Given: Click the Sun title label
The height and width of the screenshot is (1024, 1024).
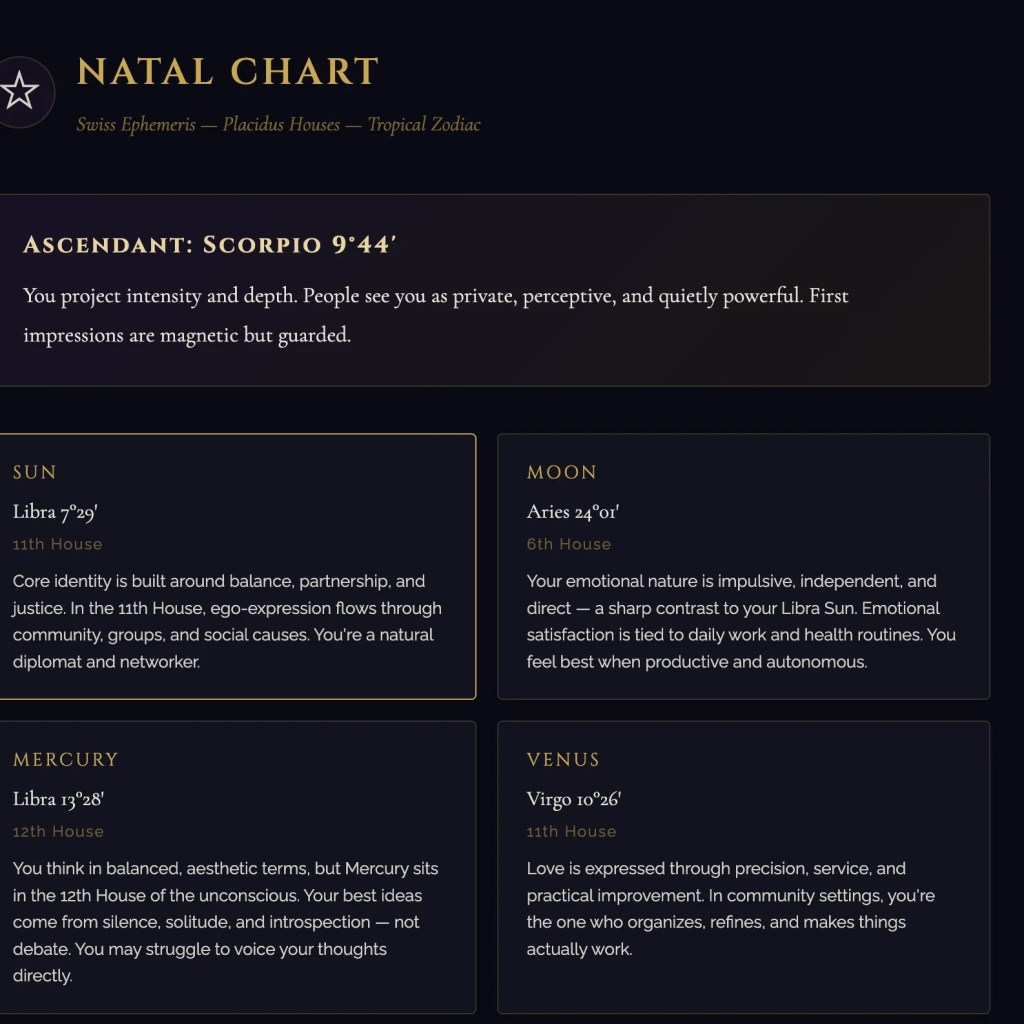Looking at the screenshot, I should click(x=35, y=472).
